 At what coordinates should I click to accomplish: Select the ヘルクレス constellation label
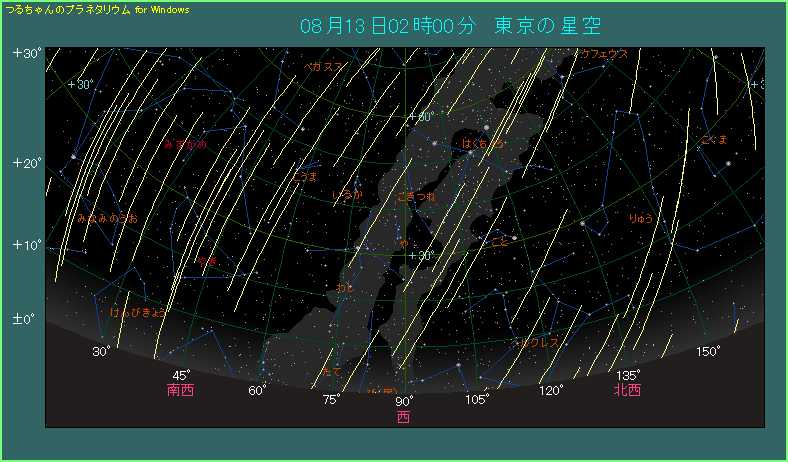(535, 343)
